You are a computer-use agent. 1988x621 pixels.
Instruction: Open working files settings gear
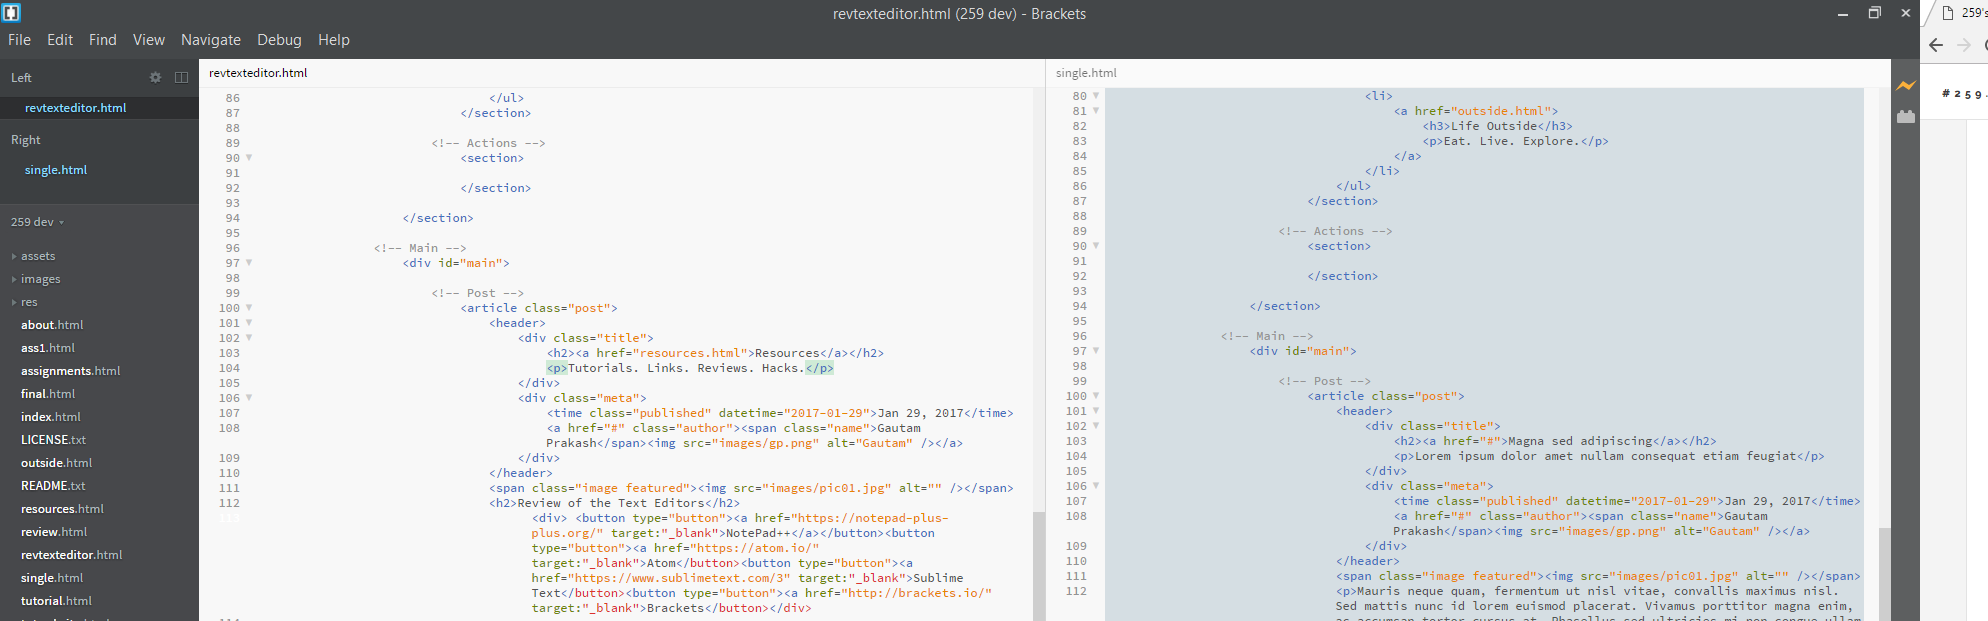pos(155,77)
